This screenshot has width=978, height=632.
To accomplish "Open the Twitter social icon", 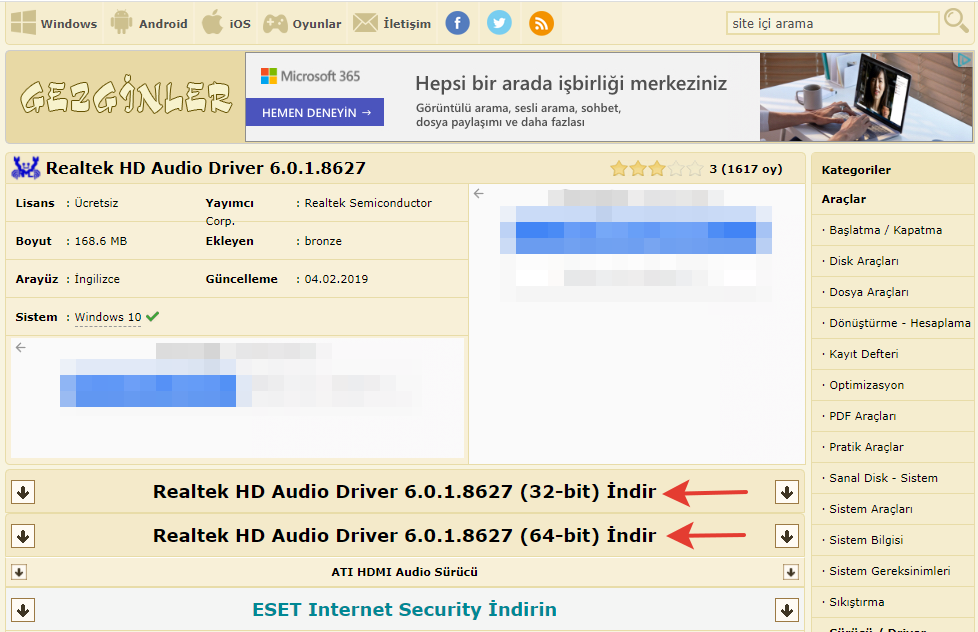I will point(499,23).
